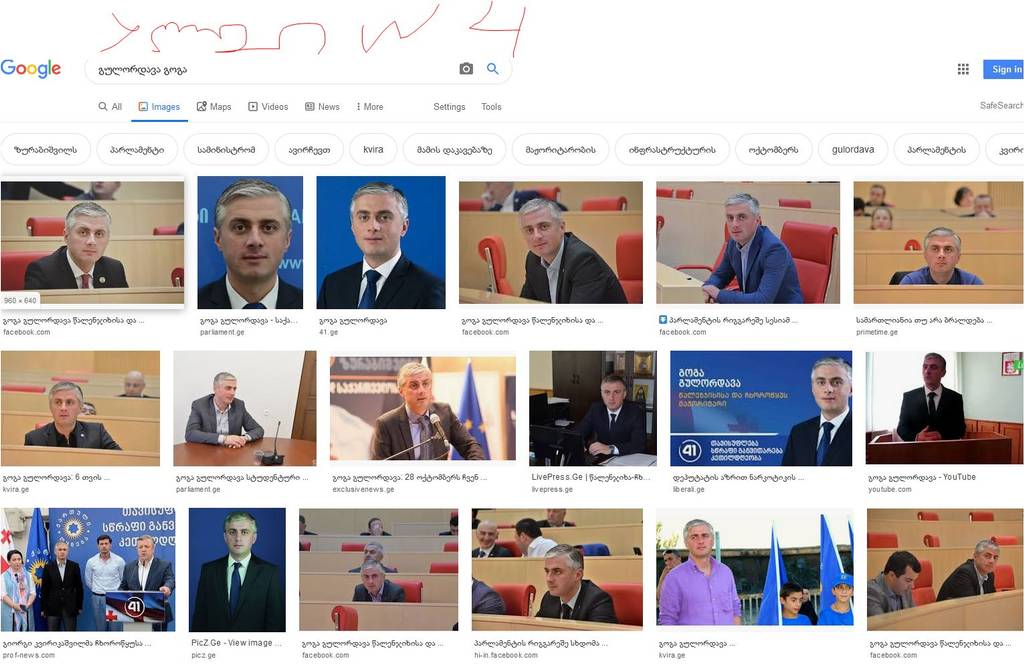The height and width of the screenshot is (669, 1024).
Task: Click the camera search-by-image icon
Action: [466, 69]
